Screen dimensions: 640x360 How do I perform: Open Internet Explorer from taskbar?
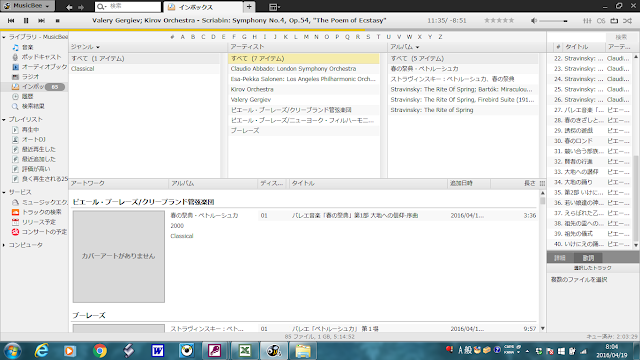(41, 351)
